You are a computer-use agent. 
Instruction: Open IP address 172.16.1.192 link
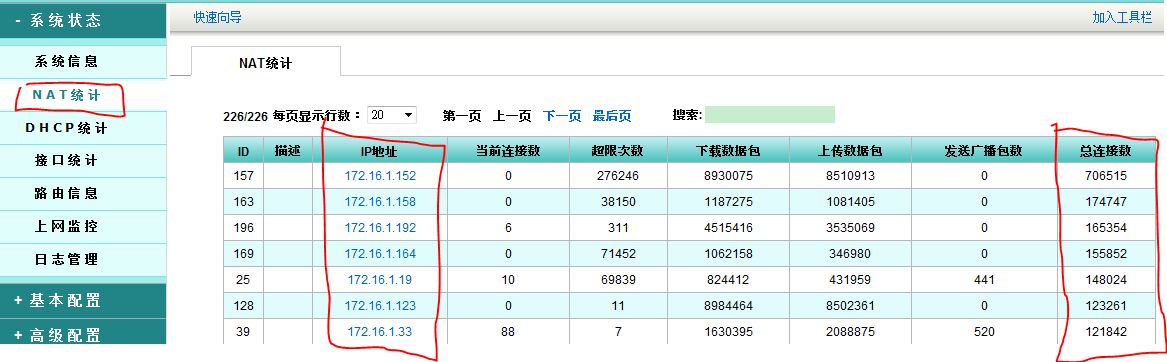click(380, 228)
